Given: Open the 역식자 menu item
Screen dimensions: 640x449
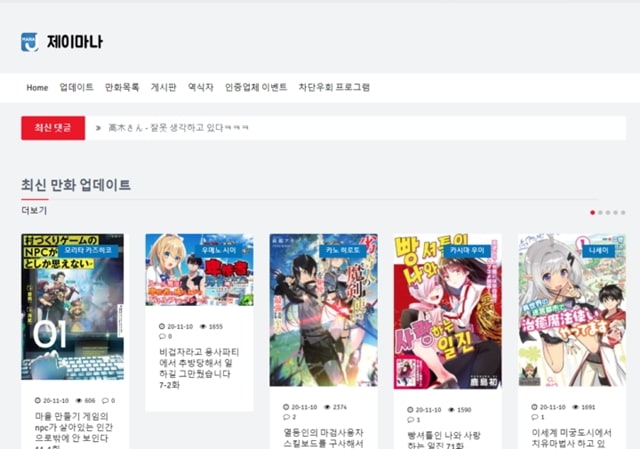Looking at the screenshot, I should pyautogui.click(x=200, y=87).
